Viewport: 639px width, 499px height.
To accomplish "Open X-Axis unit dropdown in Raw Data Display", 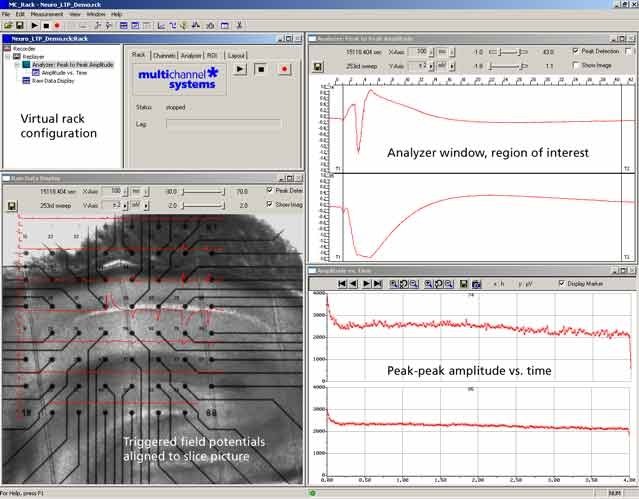I will pyautogui.click(x=146, y=191).
